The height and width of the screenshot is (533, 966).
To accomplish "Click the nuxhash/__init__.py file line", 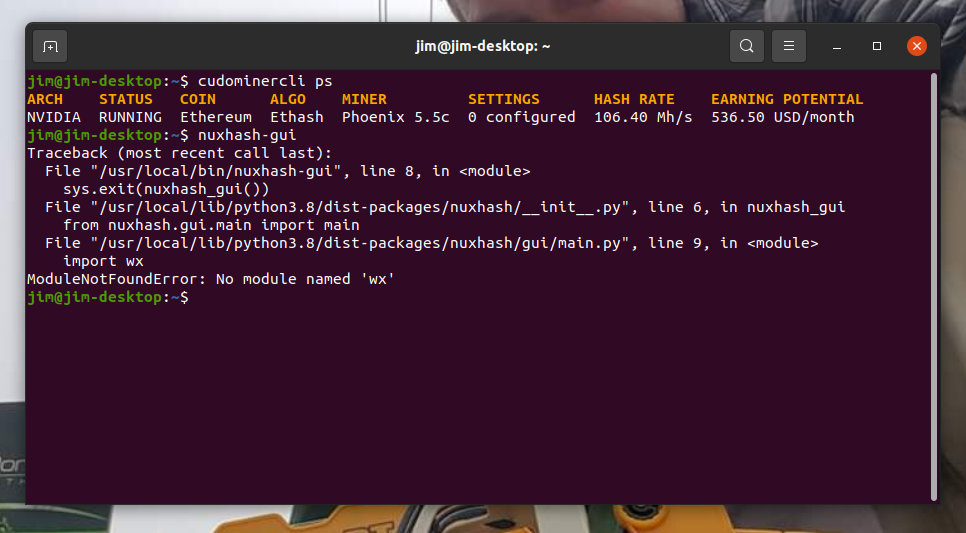I will coord(445,207).
